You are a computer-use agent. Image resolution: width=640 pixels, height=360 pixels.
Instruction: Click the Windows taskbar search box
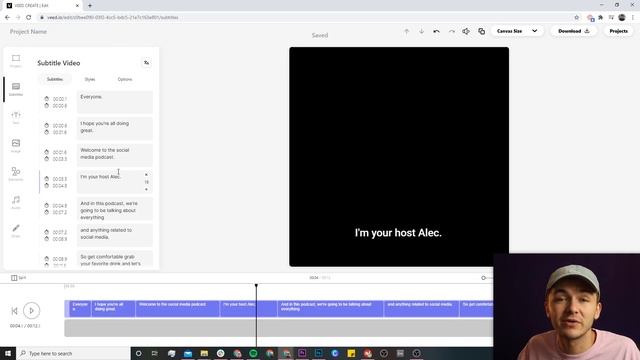pos(73,353)
